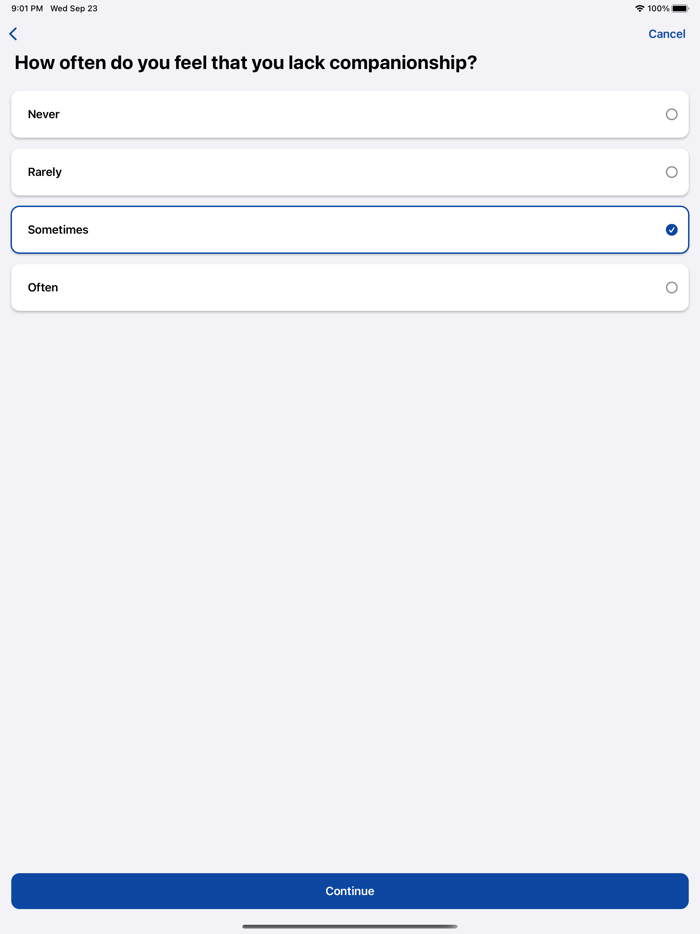The image size is (700, 934).
Task: Tap the Continue button
Action: [x=349, y=891]
